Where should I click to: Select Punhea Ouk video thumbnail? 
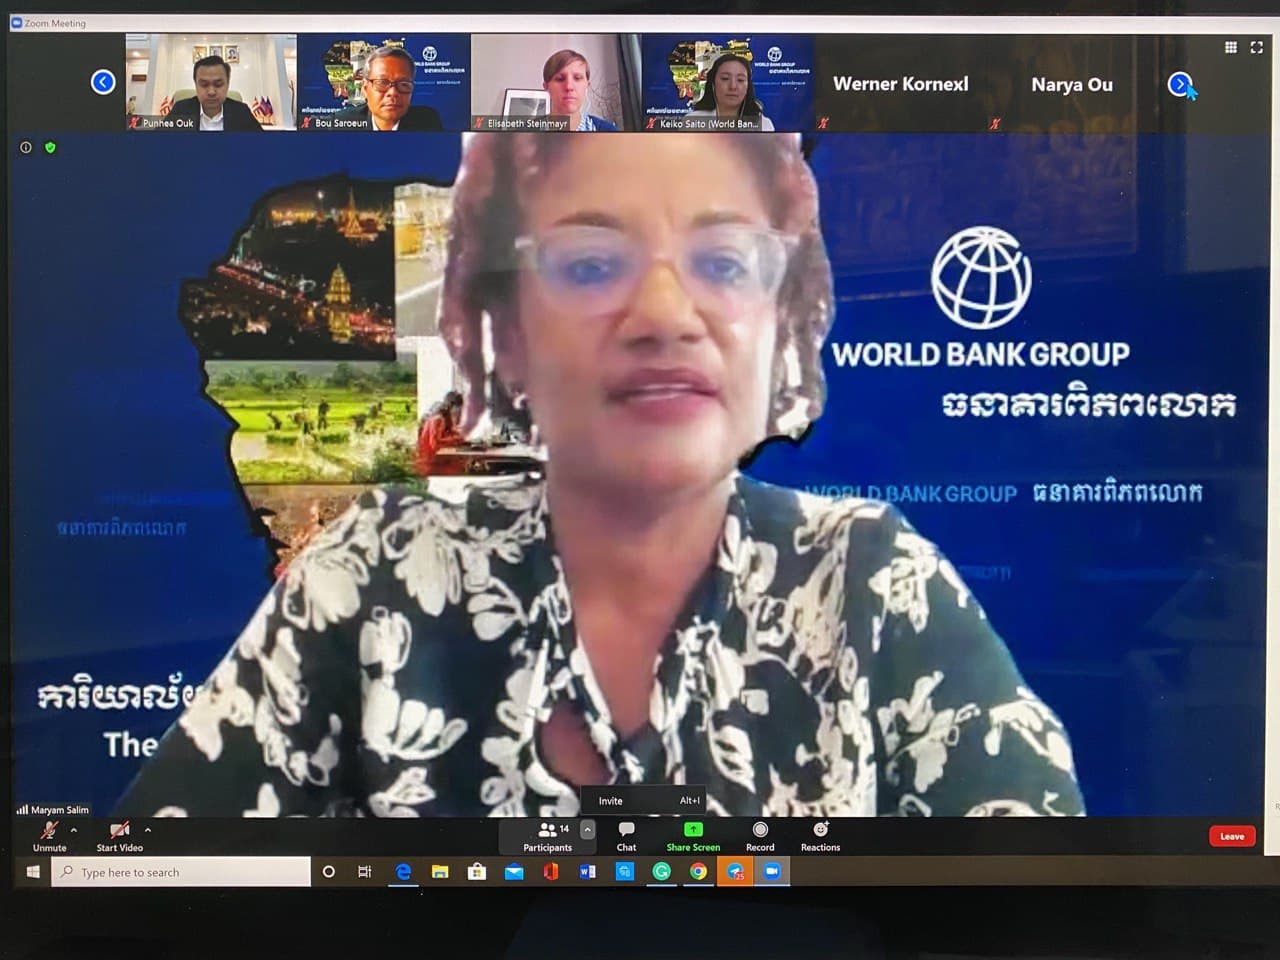(x=211, y=82)
